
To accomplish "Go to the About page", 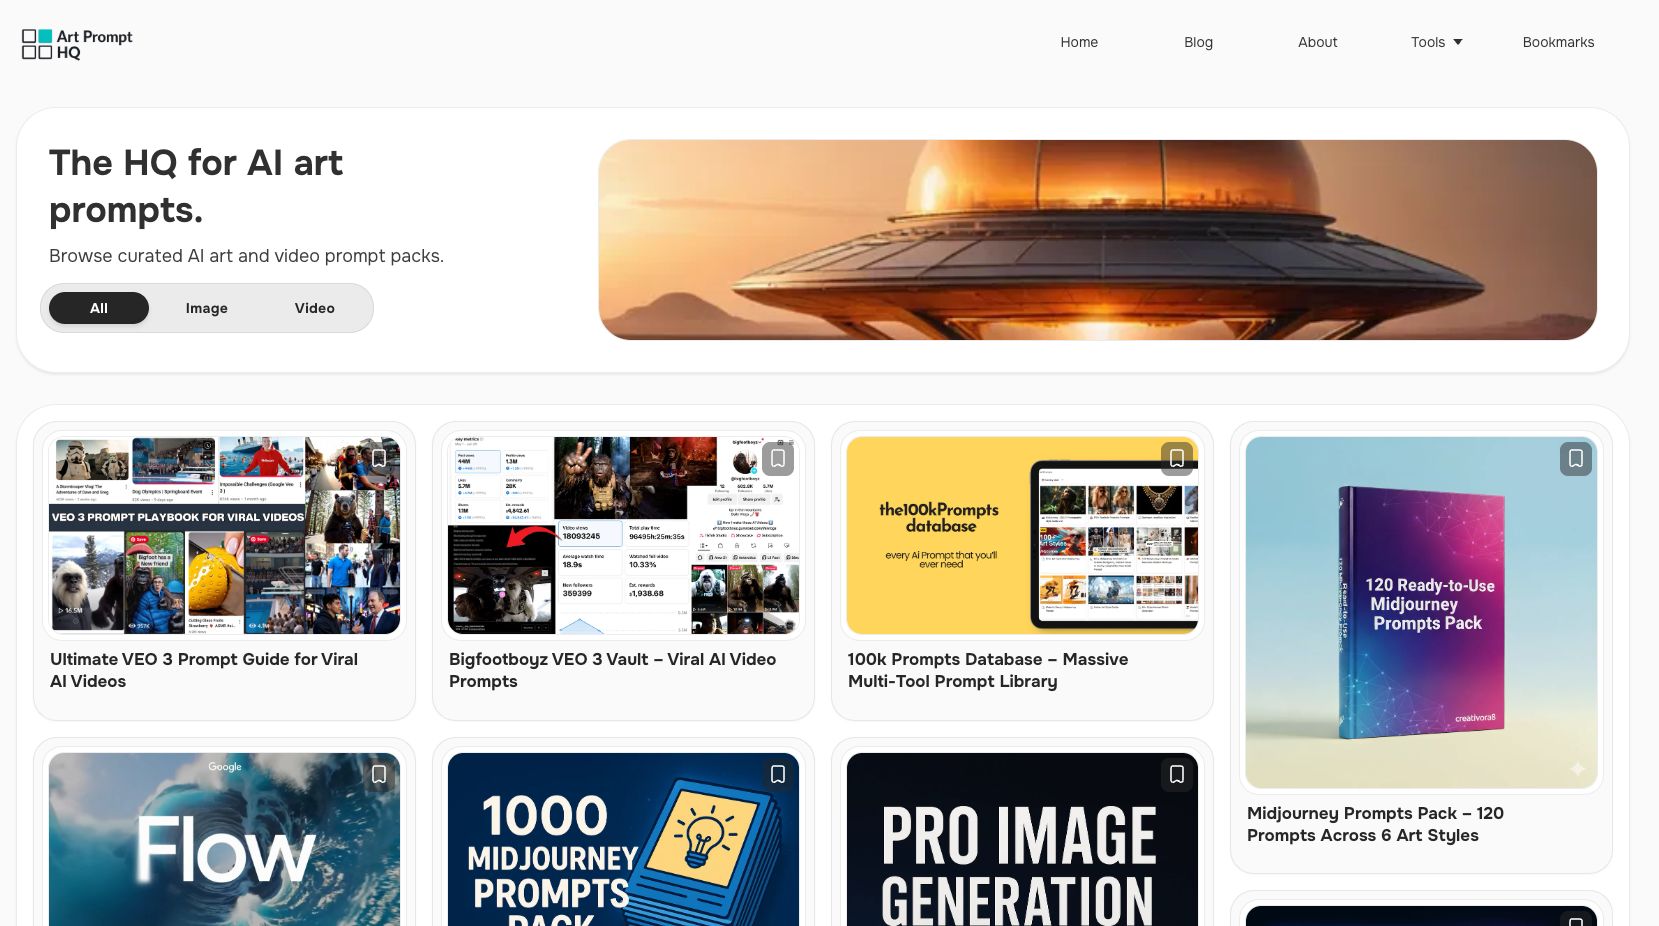I will [1318, 42].
